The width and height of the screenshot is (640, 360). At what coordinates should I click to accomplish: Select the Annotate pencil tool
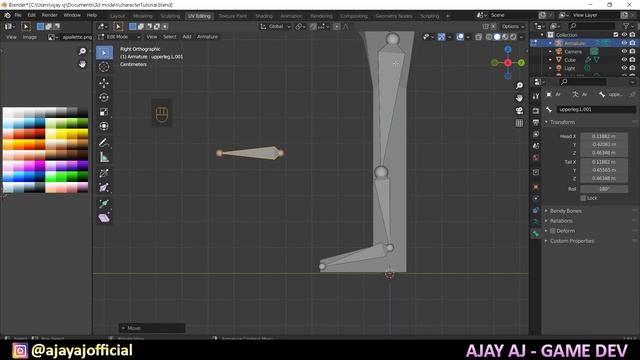104,142
